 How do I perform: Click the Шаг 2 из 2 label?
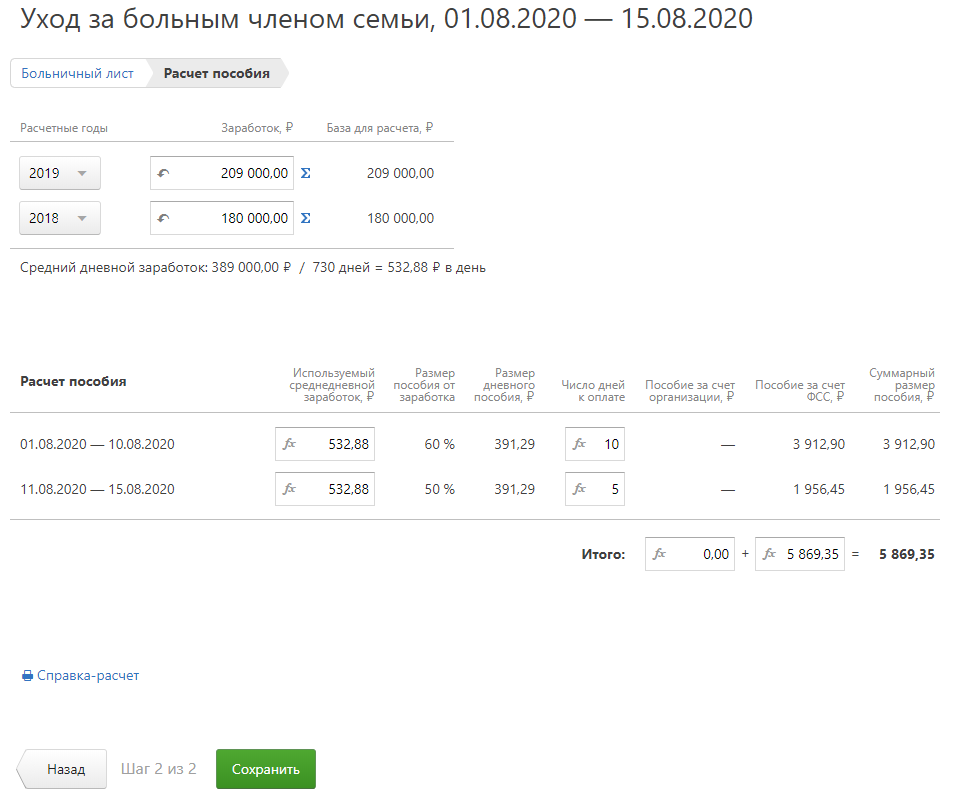(158, 769)
